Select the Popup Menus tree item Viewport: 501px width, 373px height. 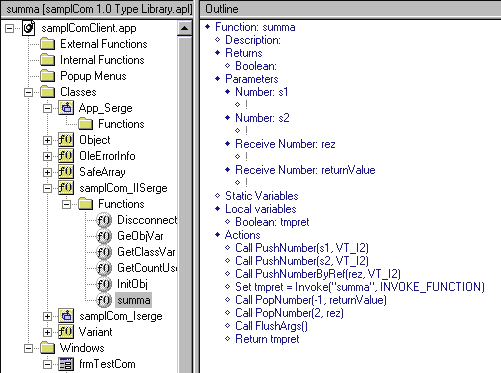(93, 76)
